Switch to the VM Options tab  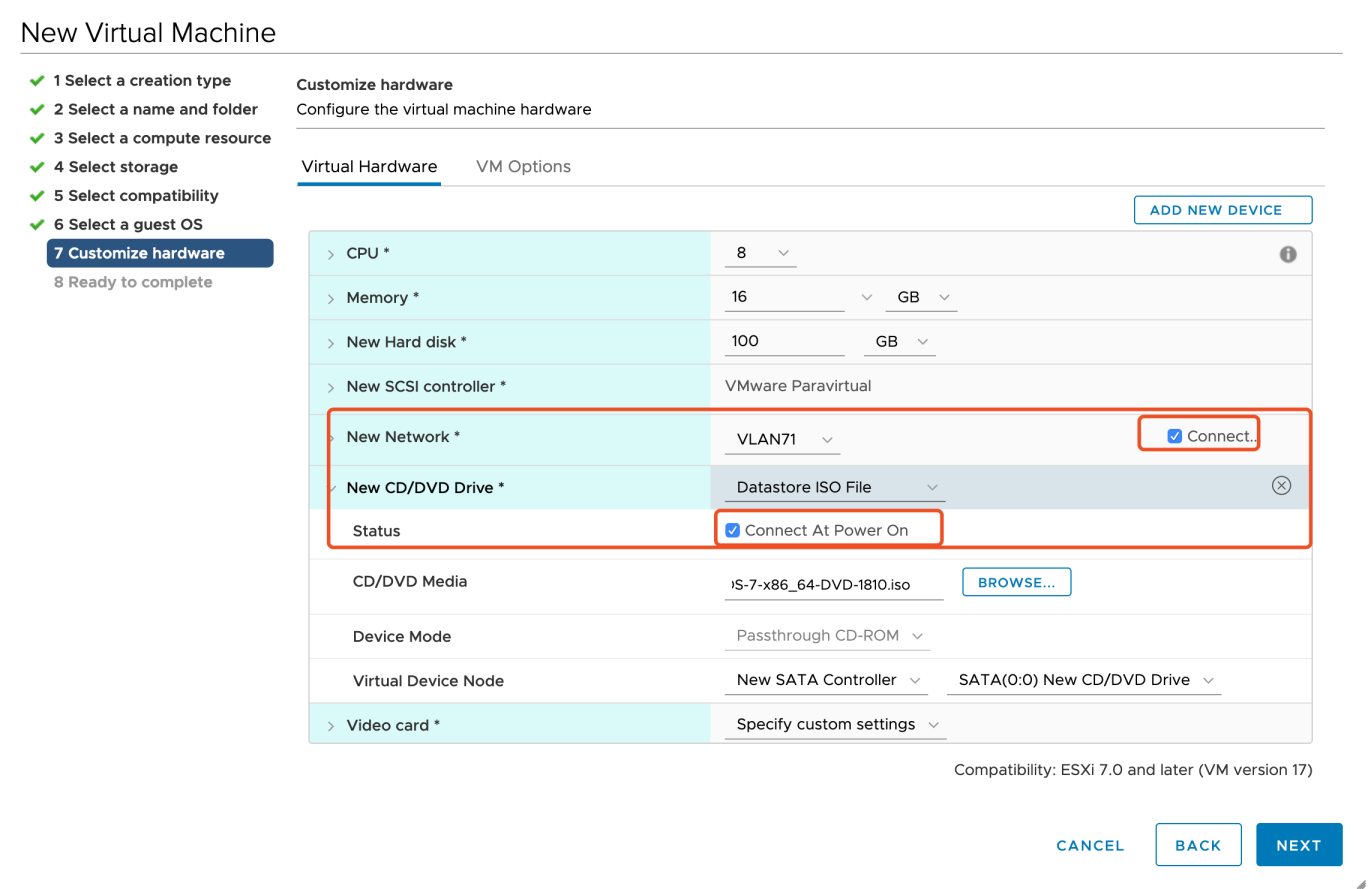coord(523,166)
